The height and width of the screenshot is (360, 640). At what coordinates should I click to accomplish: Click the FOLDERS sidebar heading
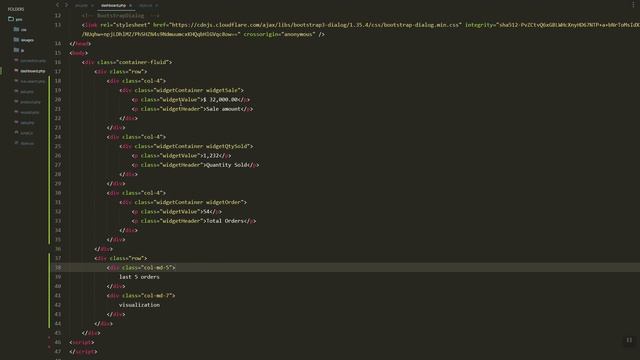[16, 9]
